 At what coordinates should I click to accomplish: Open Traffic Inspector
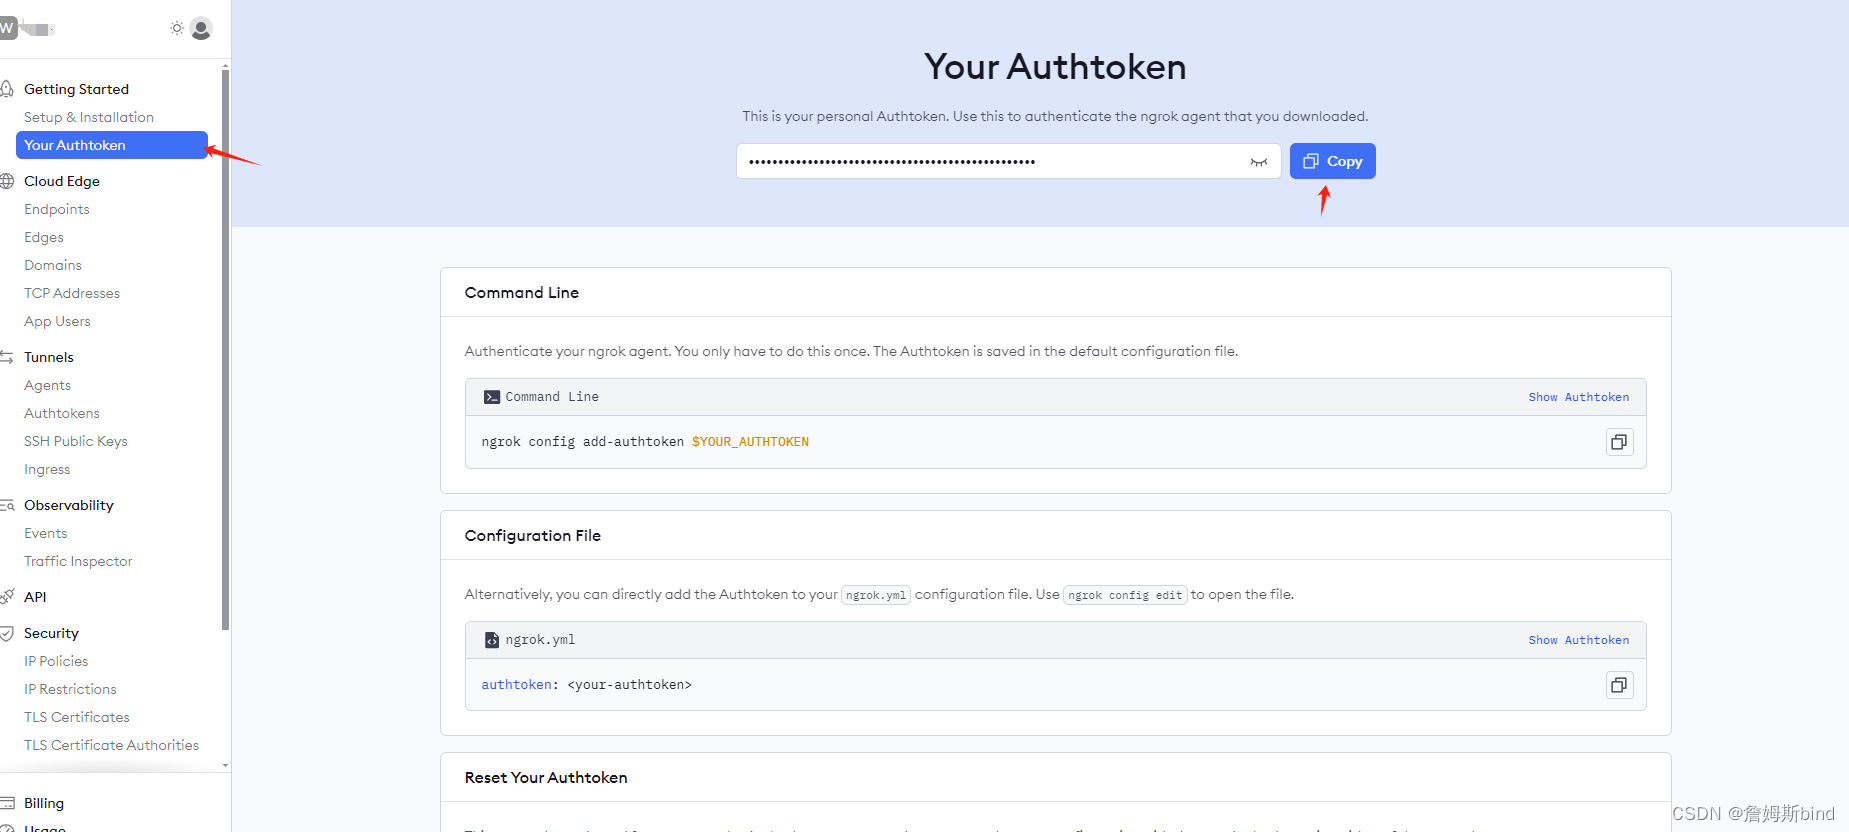tap(78, 561)
